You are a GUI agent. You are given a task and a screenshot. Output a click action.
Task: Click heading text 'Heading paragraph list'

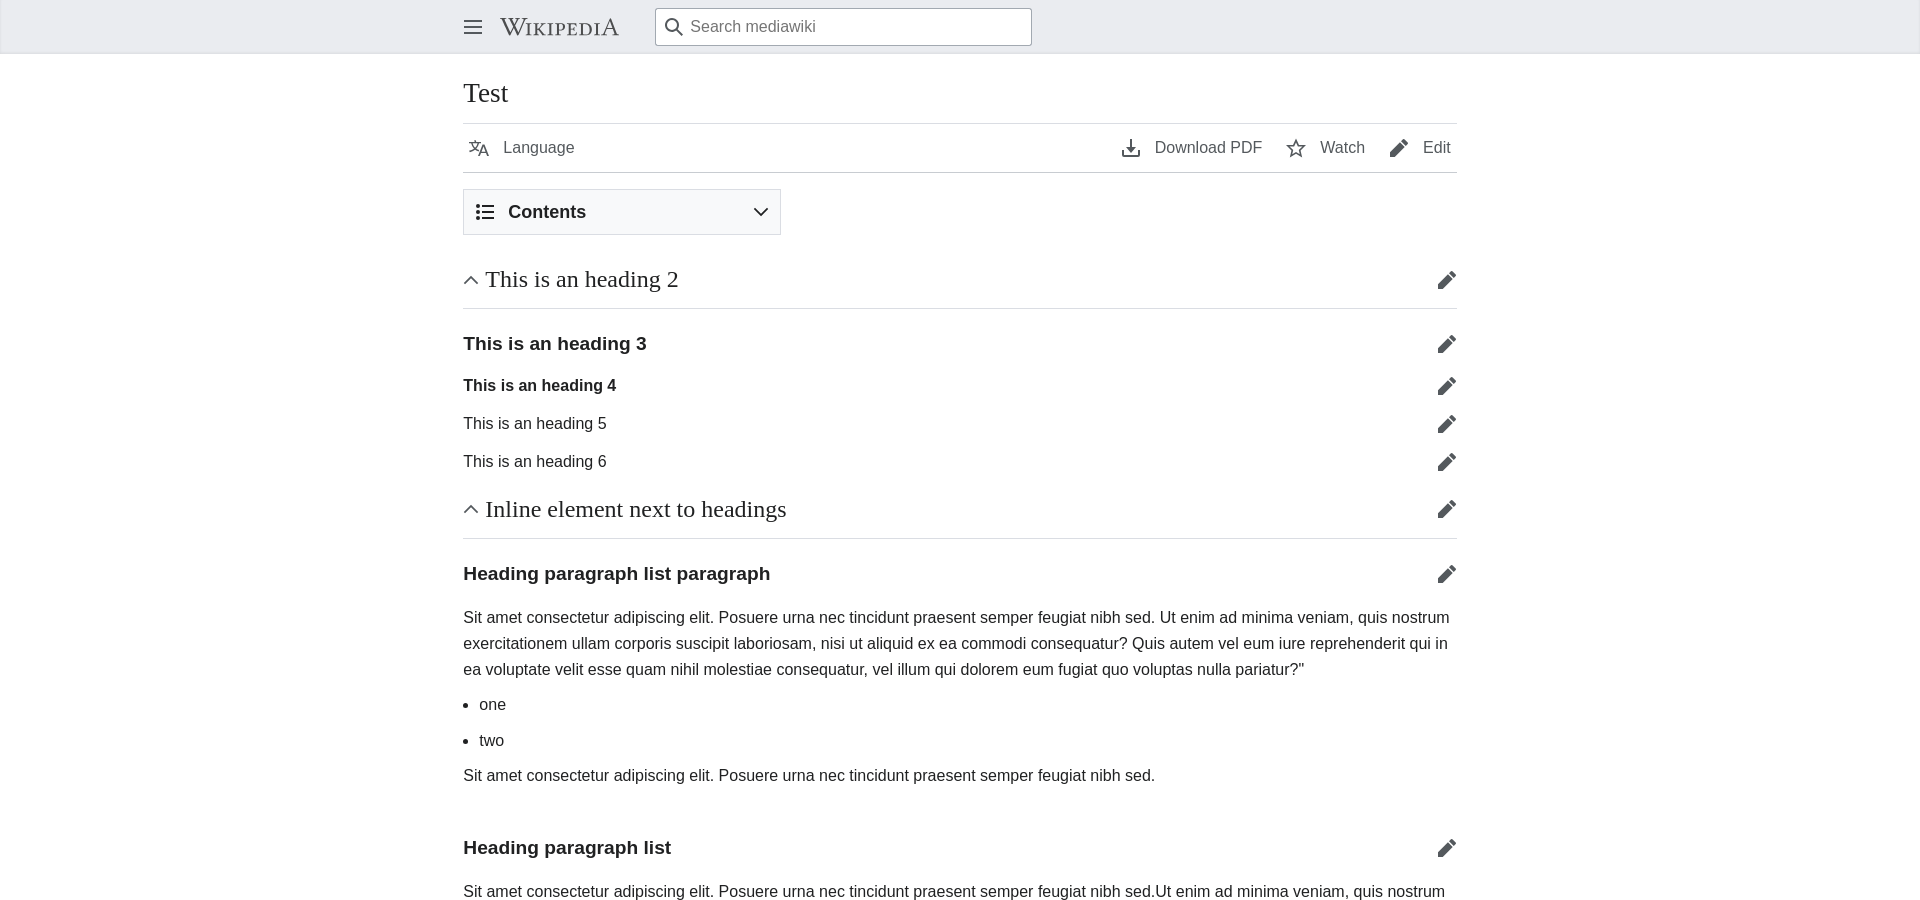(x=567, y=848)
